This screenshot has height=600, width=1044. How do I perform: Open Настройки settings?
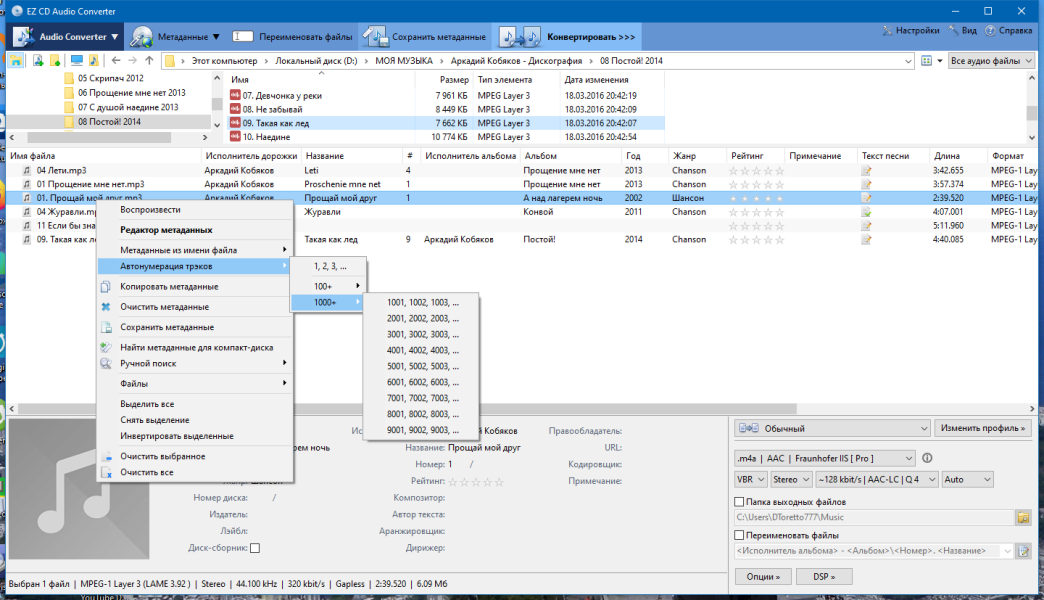point(910,31)
